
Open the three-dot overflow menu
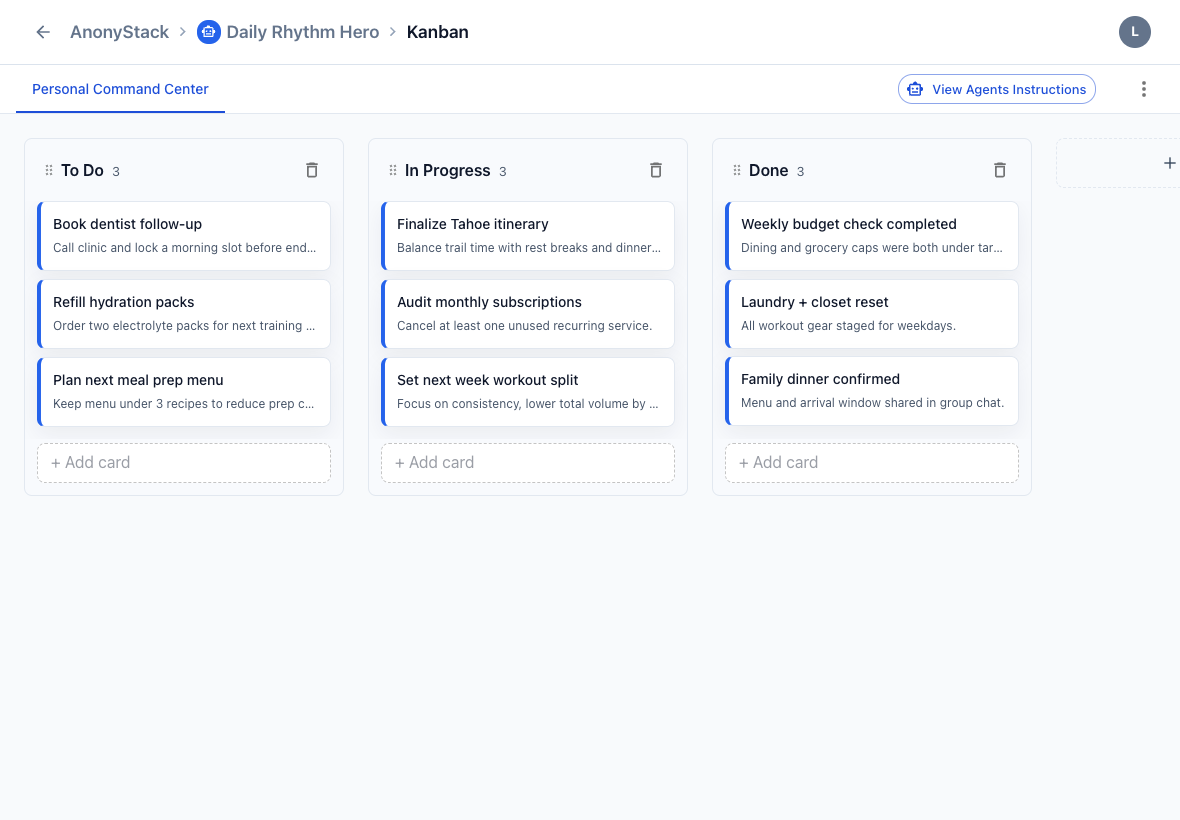(x=1143, y=89)
